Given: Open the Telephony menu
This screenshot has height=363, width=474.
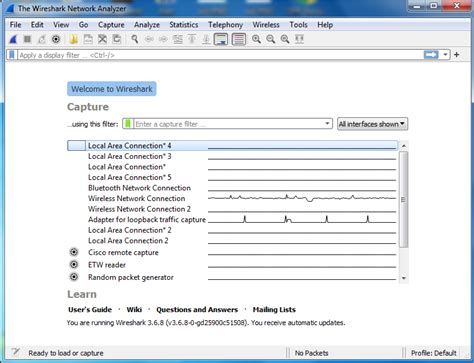Looking at the screenshot, I should [x=225, y=25].
